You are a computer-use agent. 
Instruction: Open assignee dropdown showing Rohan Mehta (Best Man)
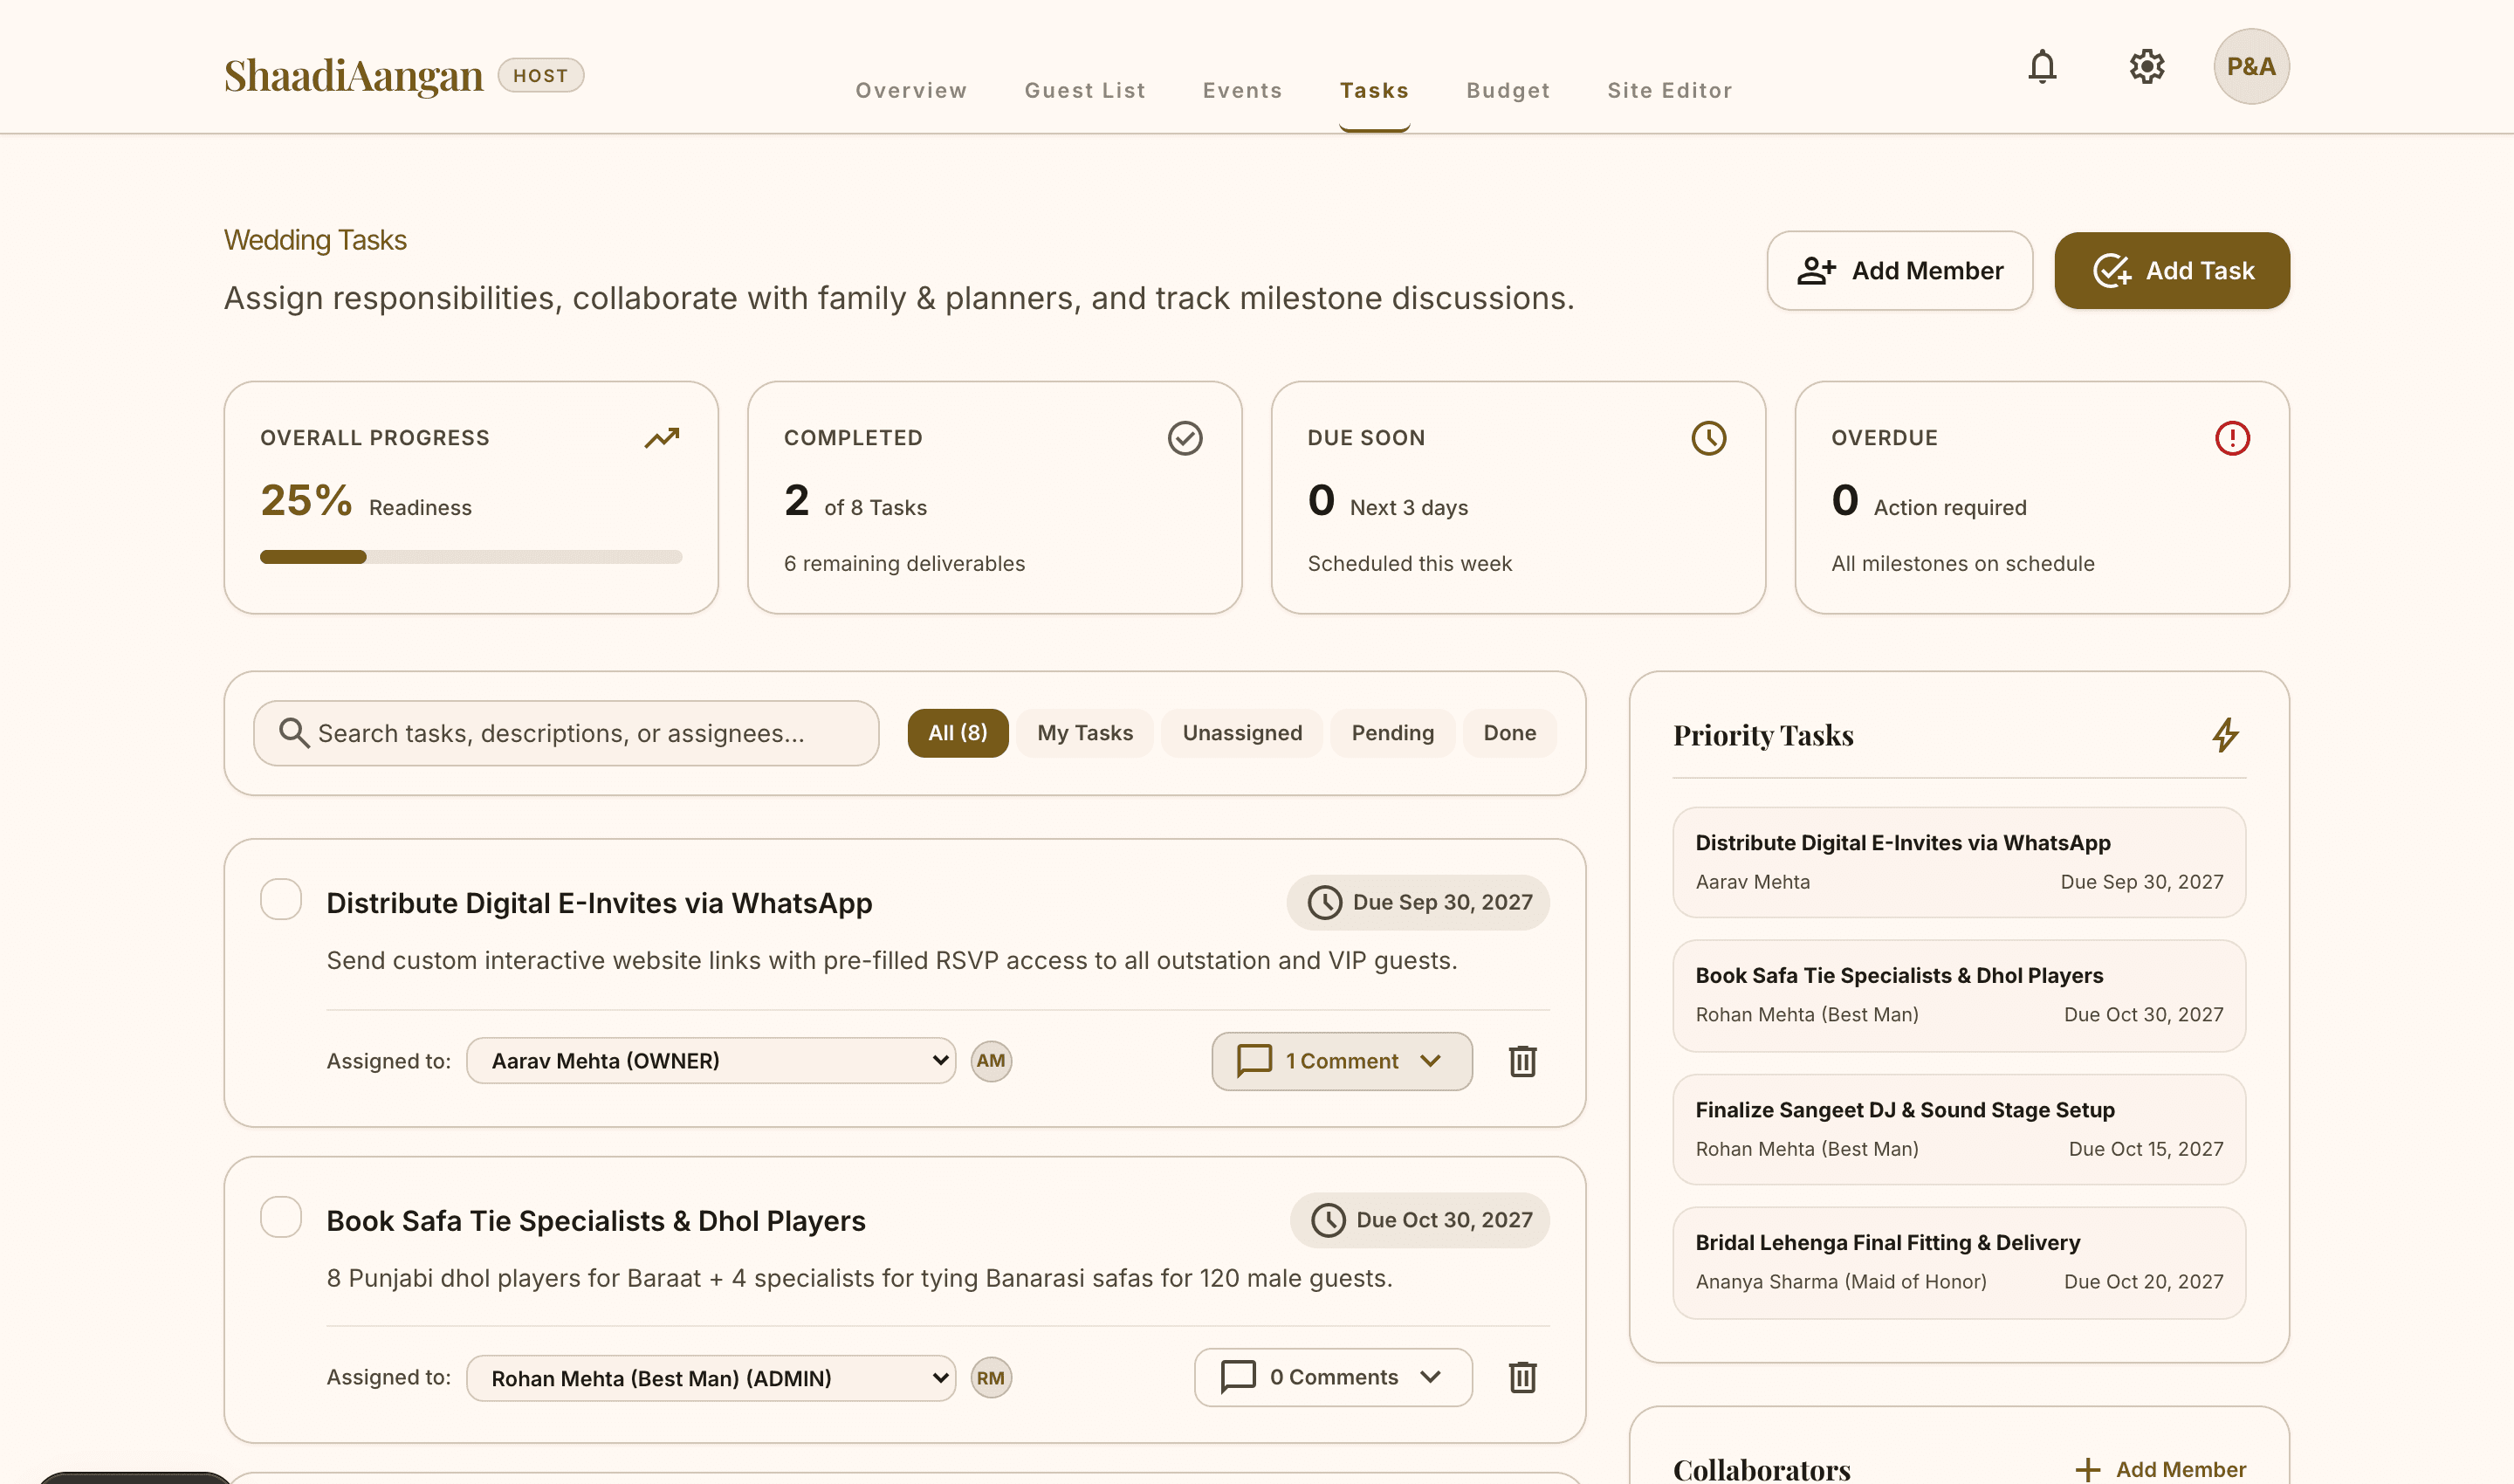(x=711, y=1378)
